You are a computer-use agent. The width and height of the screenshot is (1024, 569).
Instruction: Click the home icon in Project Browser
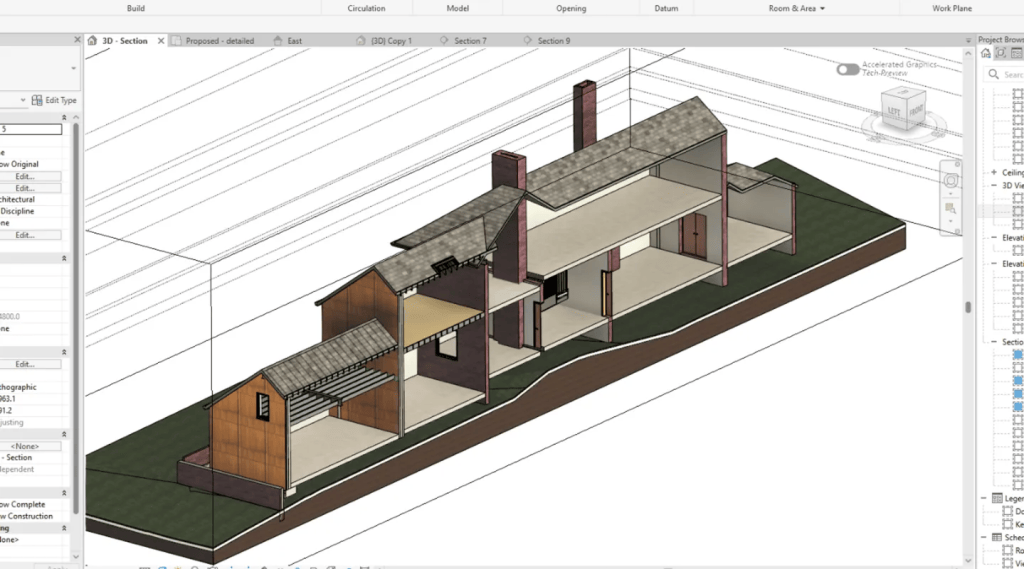pyautogui.click(x=985, y=54)
